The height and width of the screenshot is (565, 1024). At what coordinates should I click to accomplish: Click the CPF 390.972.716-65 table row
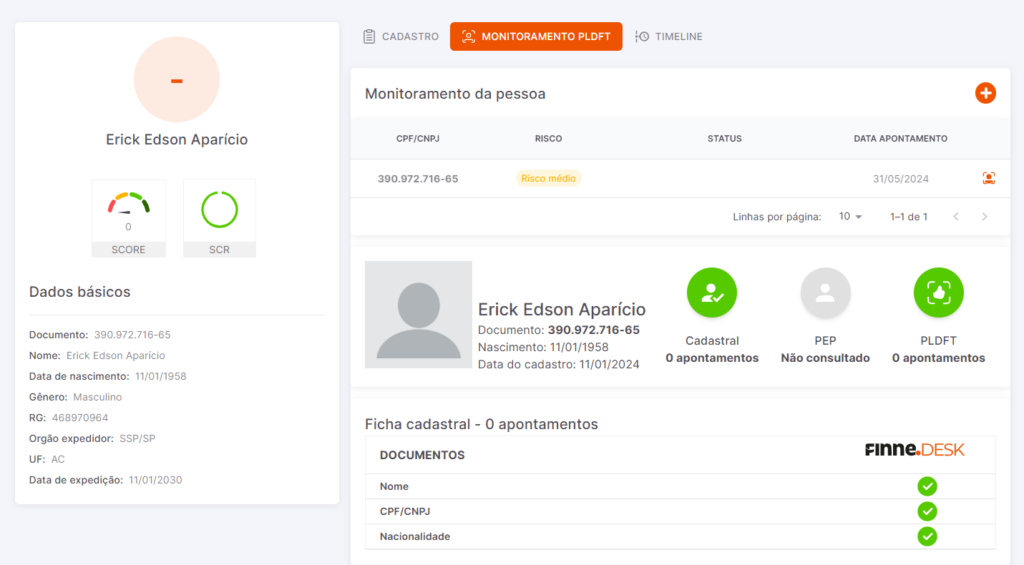coord(680,178)
